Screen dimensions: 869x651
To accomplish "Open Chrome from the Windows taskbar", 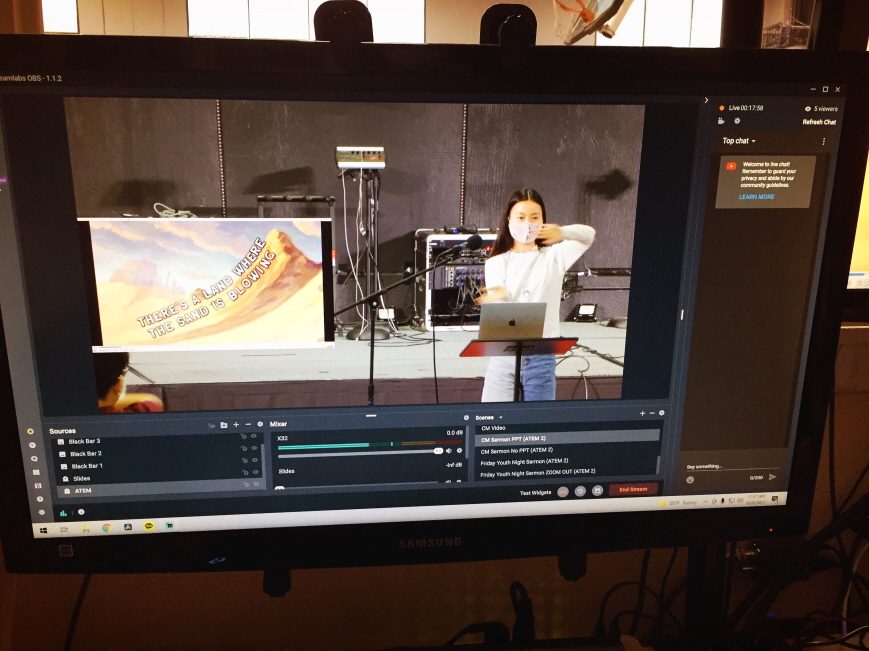I will (x=106, y=528).
